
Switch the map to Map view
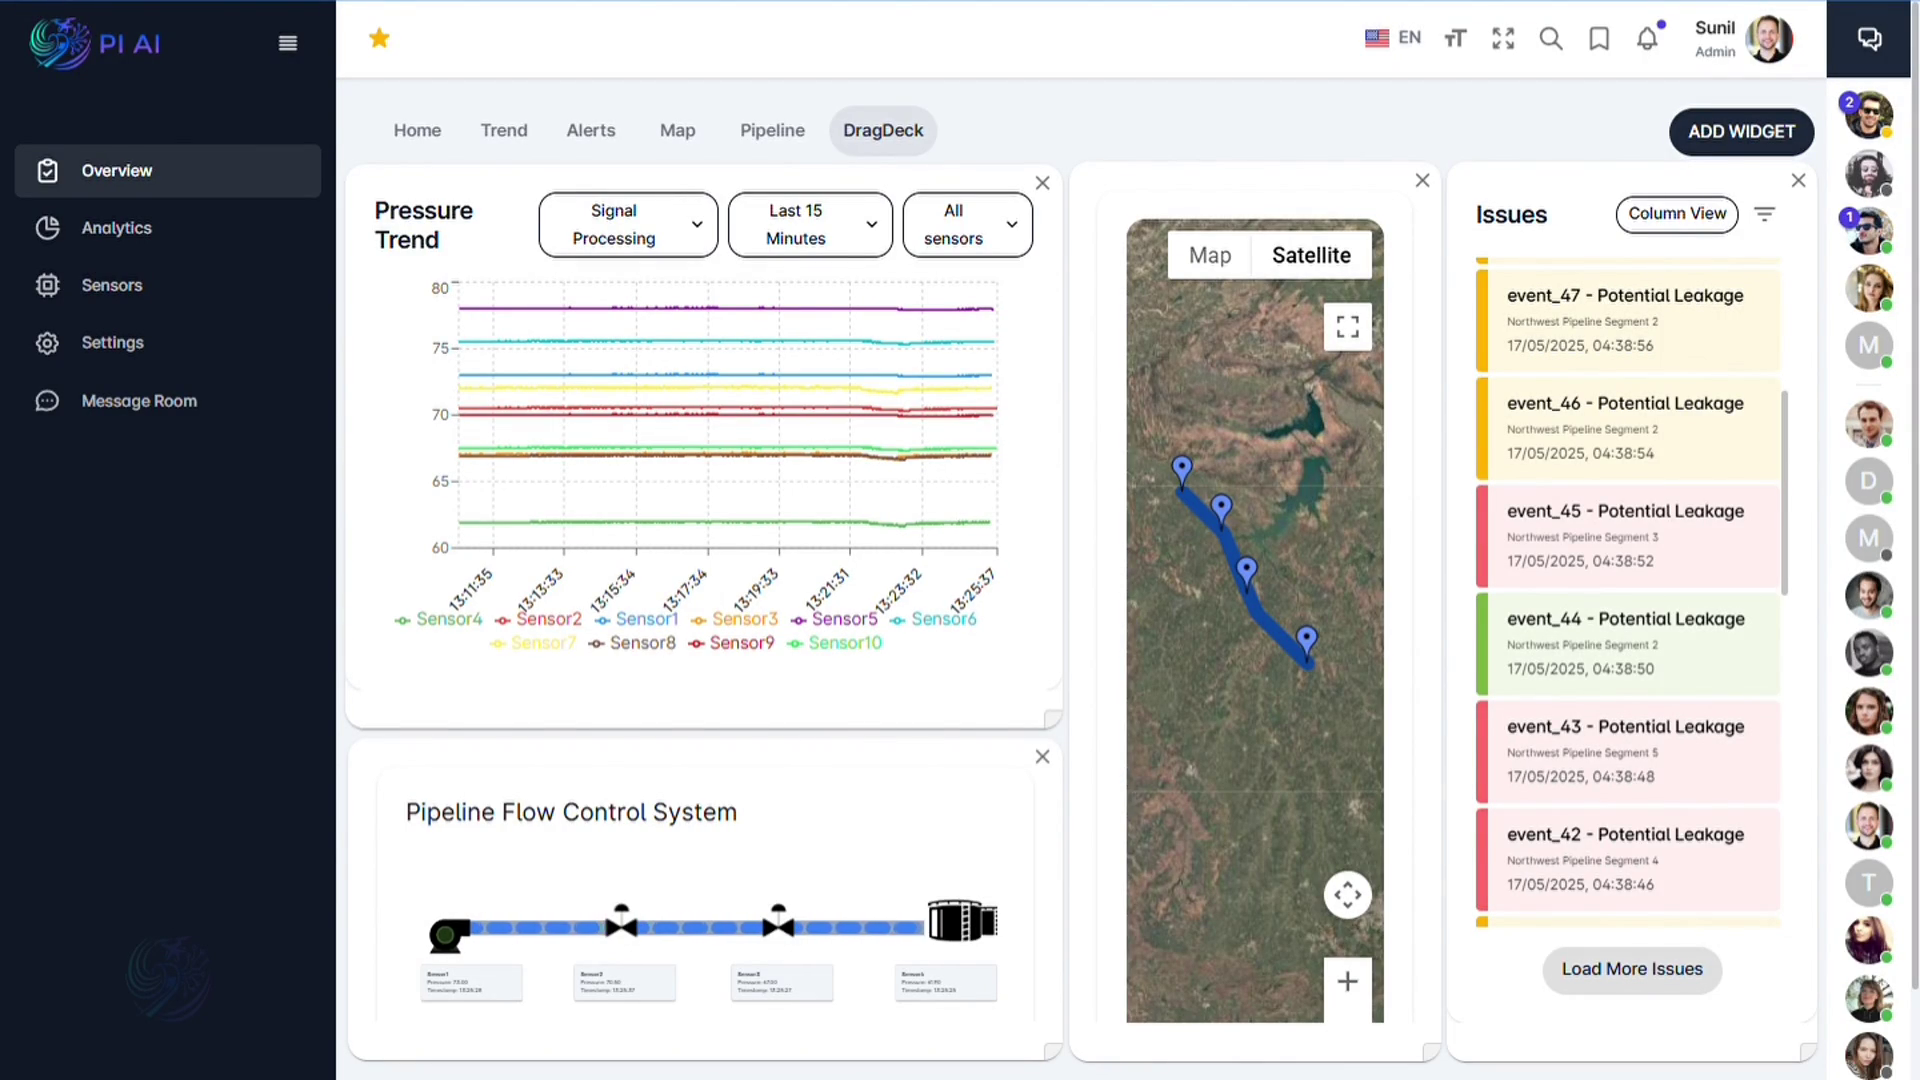(x=1210, y=255)
